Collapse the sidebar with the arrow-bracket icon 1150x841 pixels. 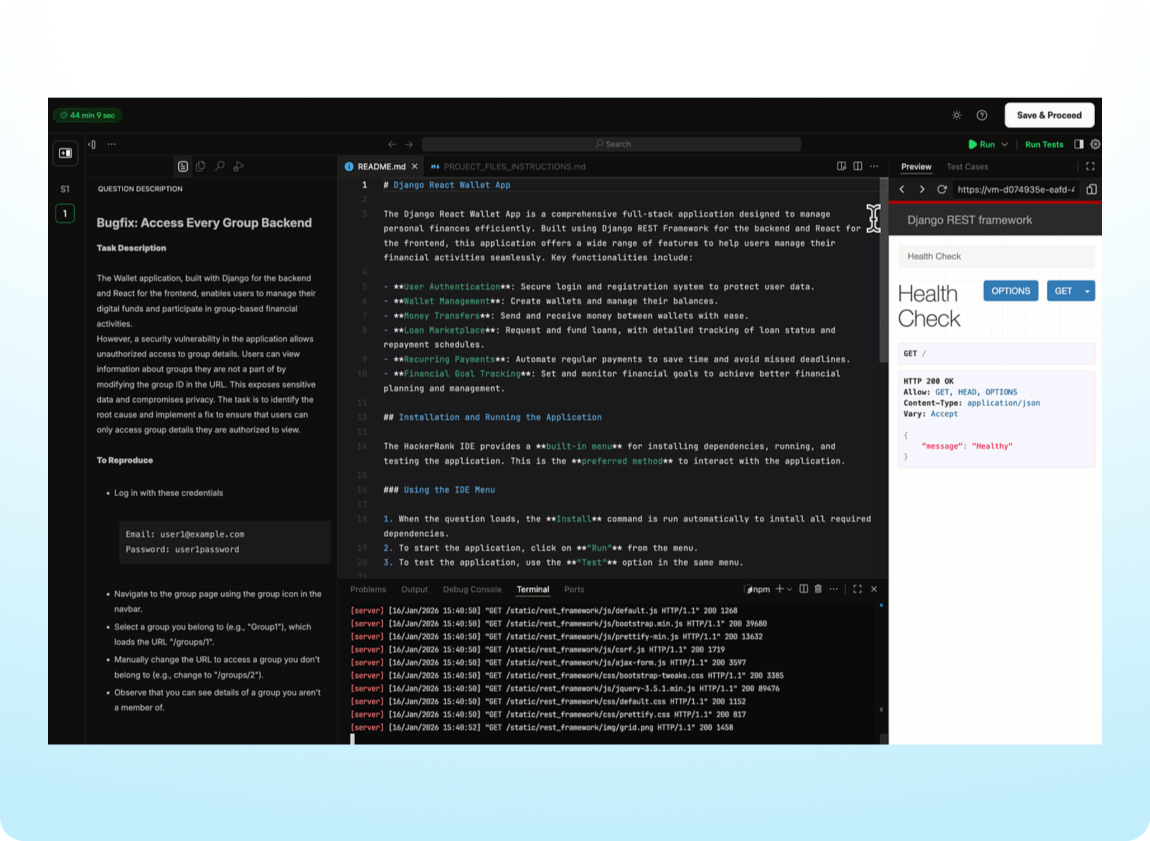[92, 144]
